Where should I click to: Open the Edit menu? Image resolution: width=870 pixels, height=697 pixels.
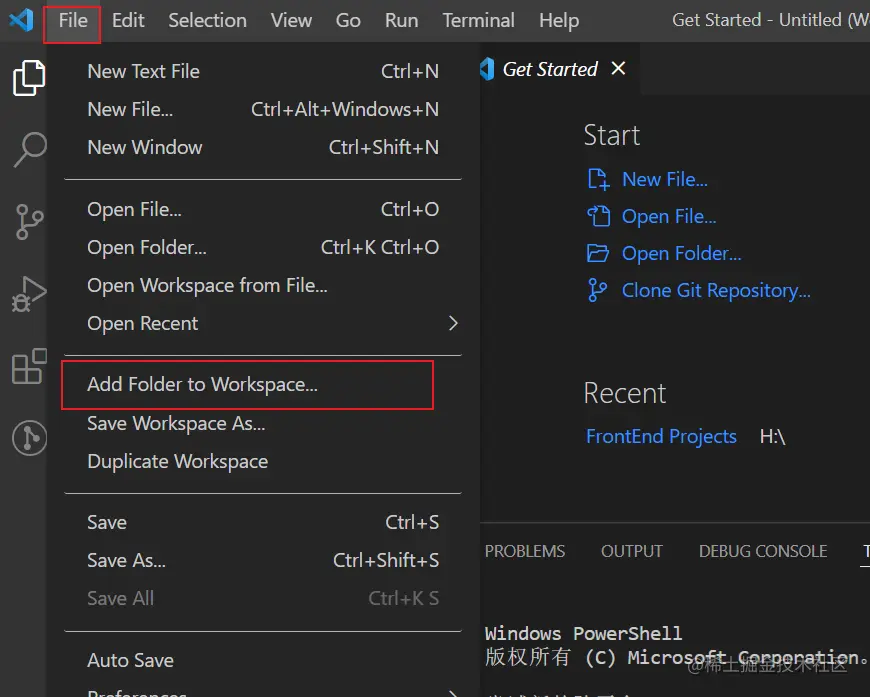coord(128,21)
